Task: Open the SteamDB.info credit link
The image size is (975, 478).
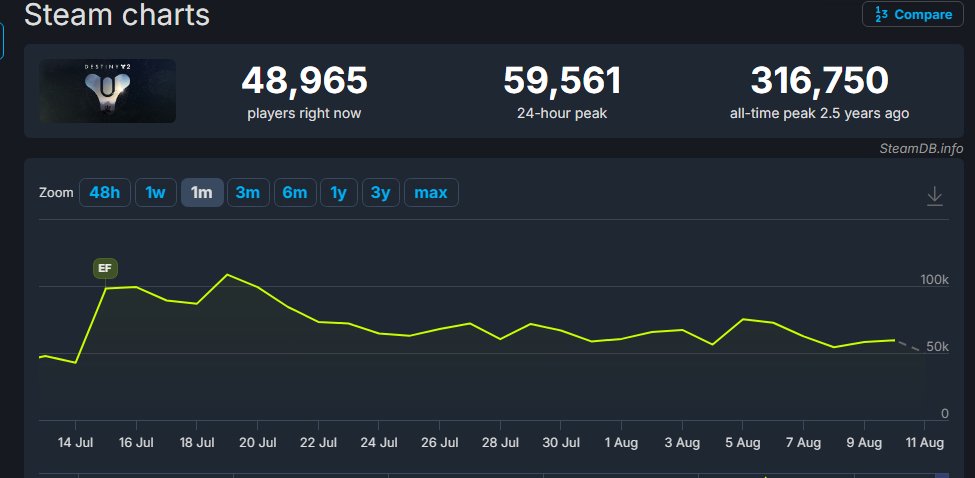Action: 921,149
